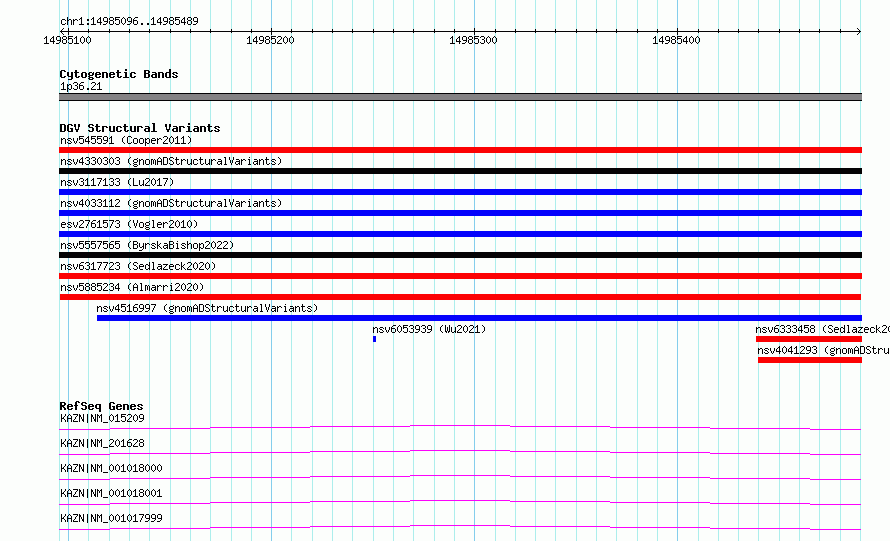Screen dimensions: 890x541
Task: Click the nsv6053939 (Wu2021) label
Action: [x=429, y=329]
